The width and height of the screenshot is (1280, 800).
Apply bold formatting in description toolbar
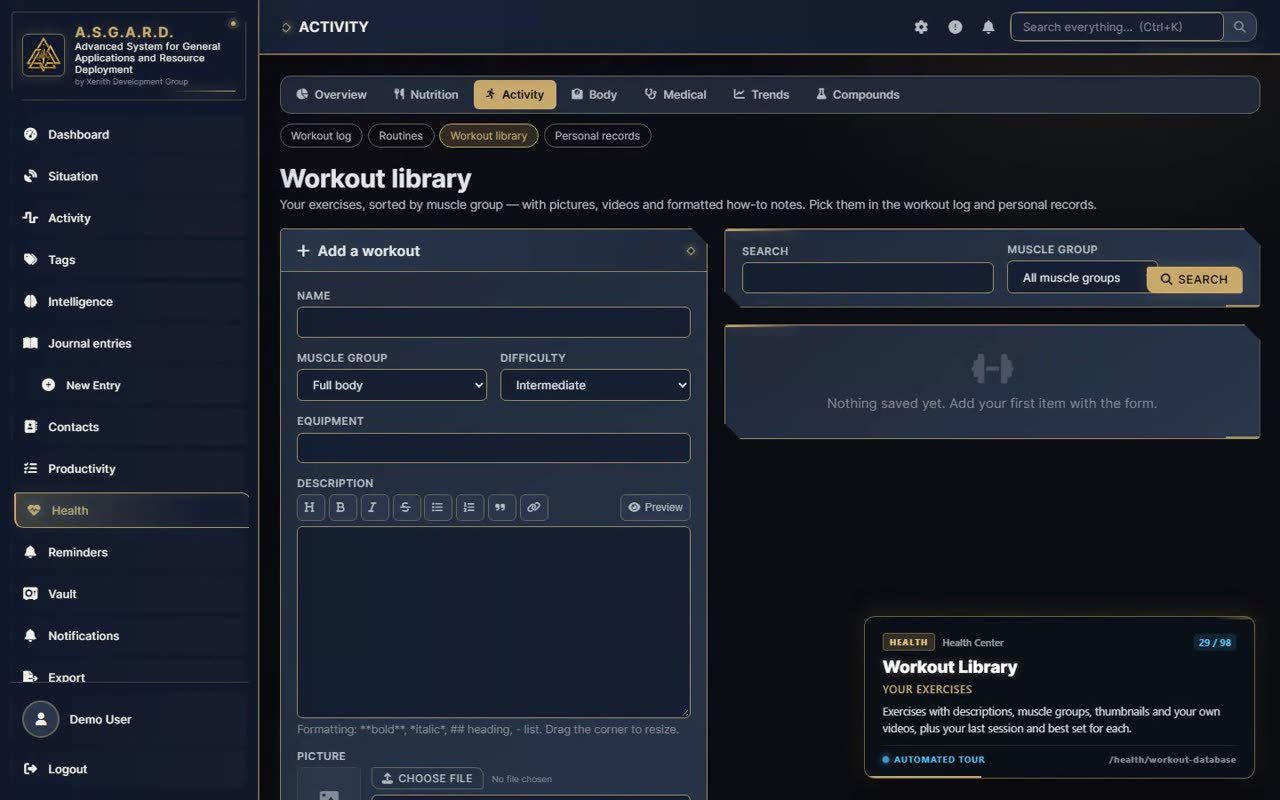(x=341, y=507)
